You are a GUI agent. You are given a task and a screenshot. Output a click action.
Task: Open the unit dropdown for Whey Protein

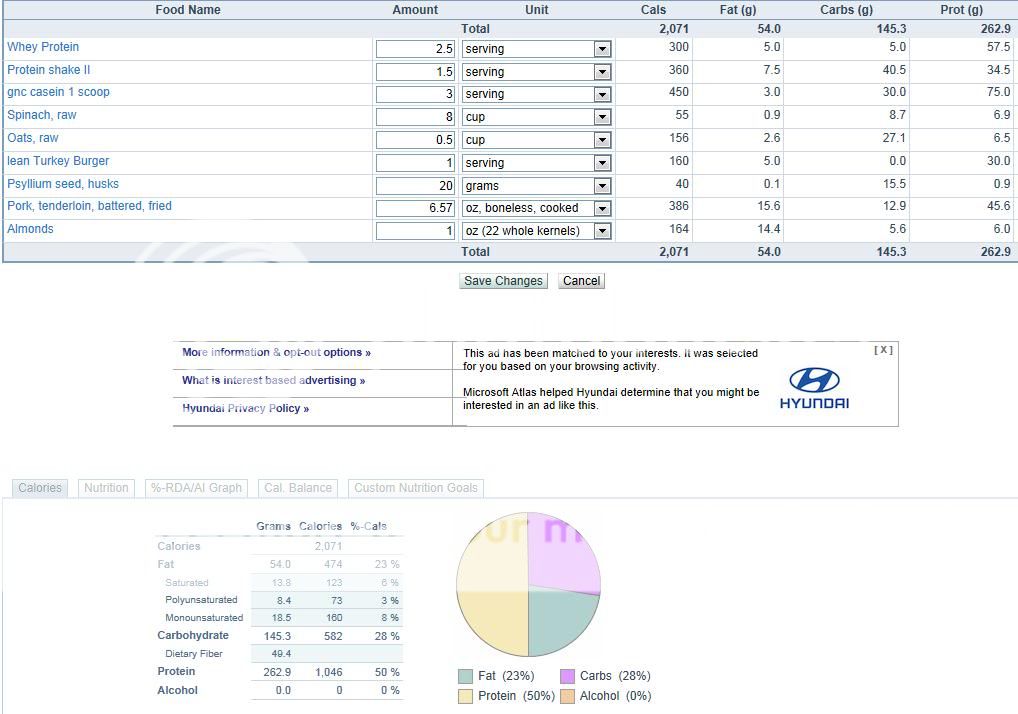(x=602, y=49)
